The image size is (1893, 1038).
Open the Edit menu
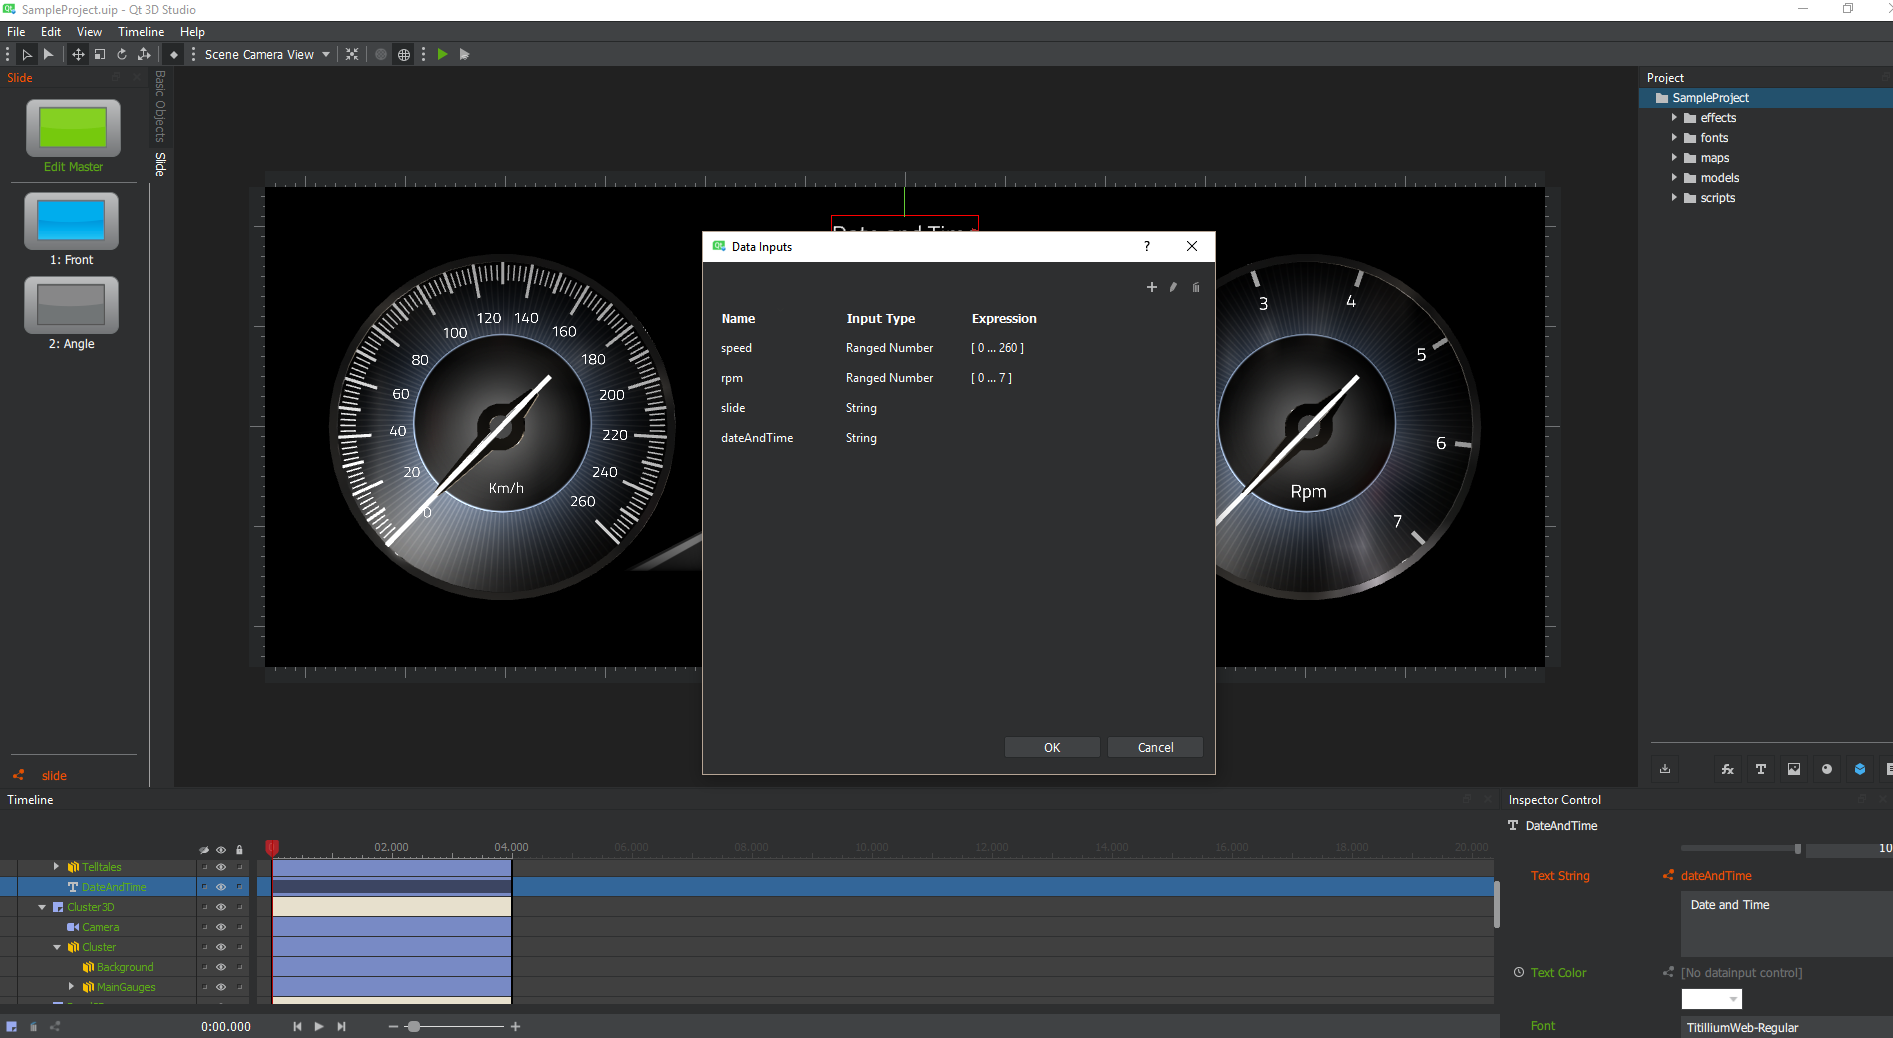click(x=50, y=31)
